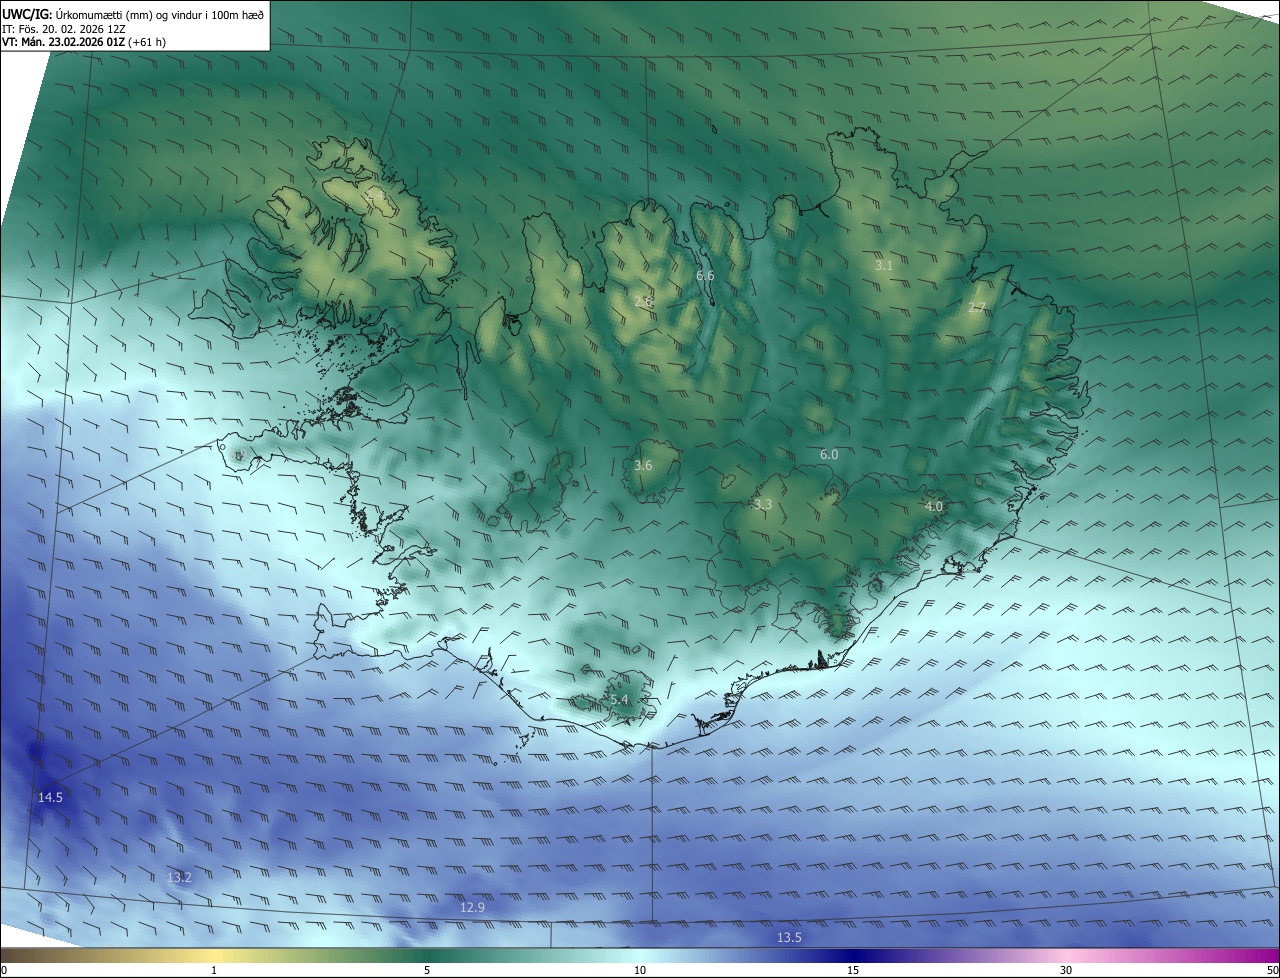The height and width of the screenshot is (978, 1280).
Task: Click the colorbar tick label 10
Action: pos(640,970)
